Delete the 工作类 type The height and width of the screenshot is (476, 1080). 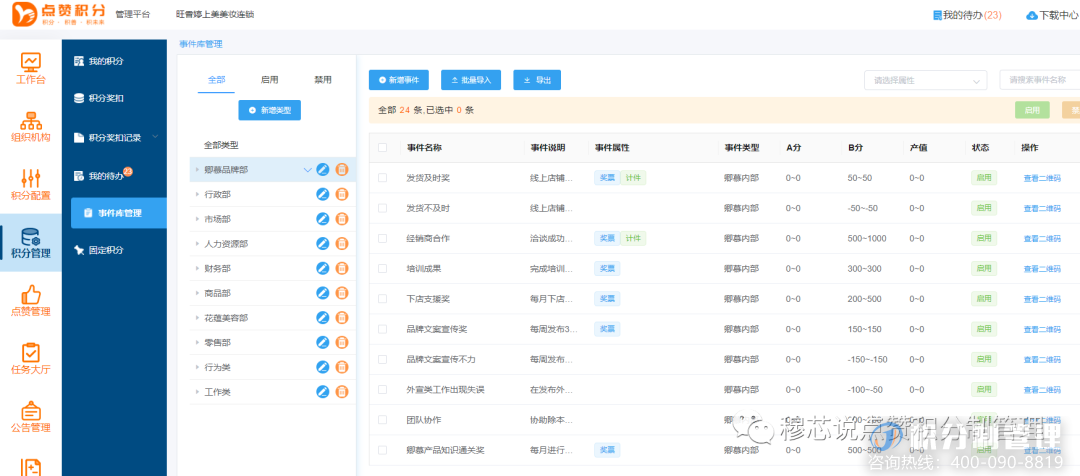(x=342, y=391)
